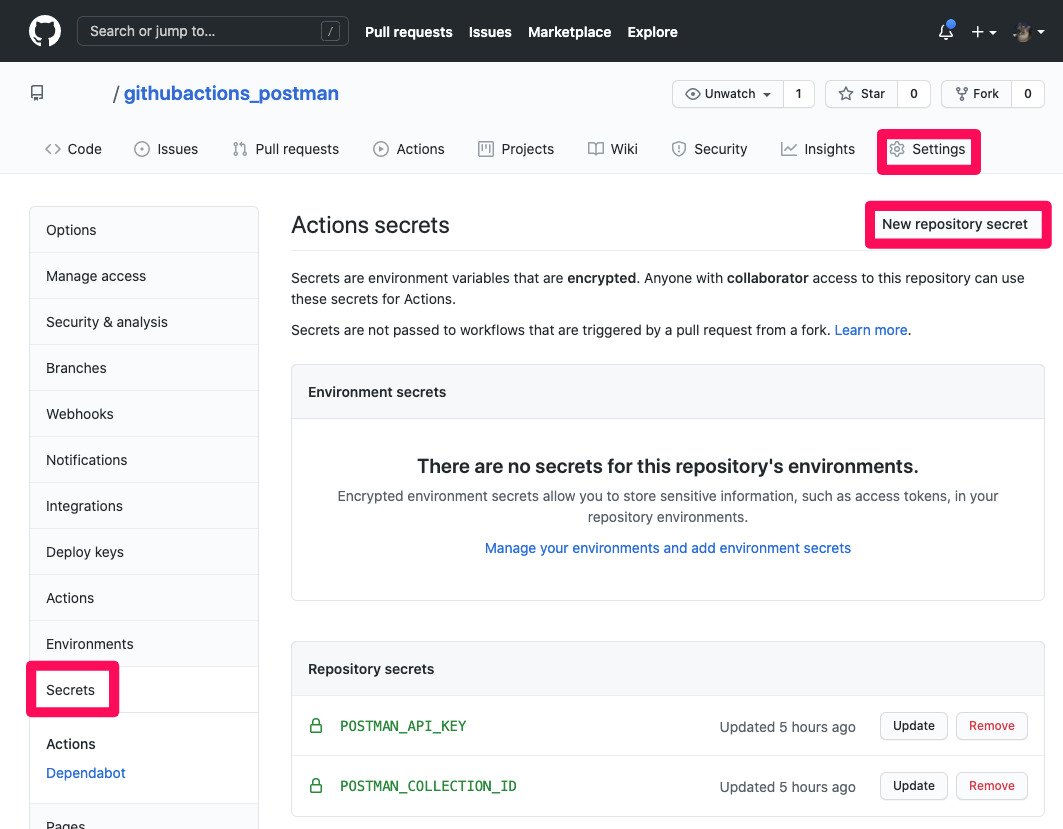Select the Code tab icon
The image size is (1063, 829).
click(x=52, y=148)
